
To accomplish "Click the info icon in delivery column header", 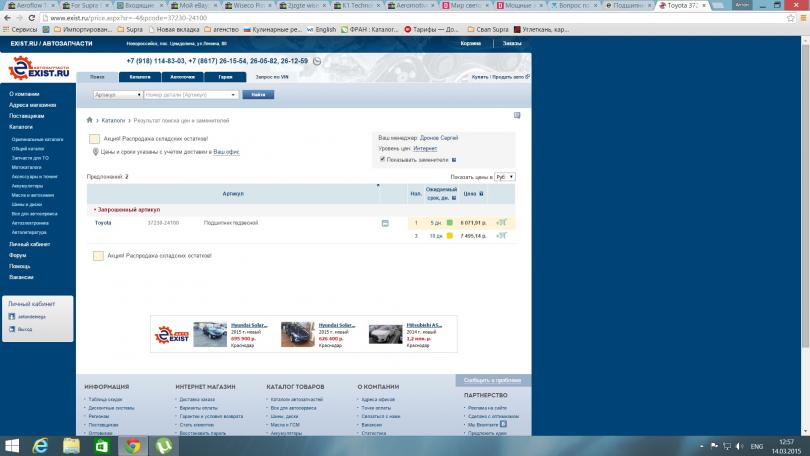I will [454, 198].
